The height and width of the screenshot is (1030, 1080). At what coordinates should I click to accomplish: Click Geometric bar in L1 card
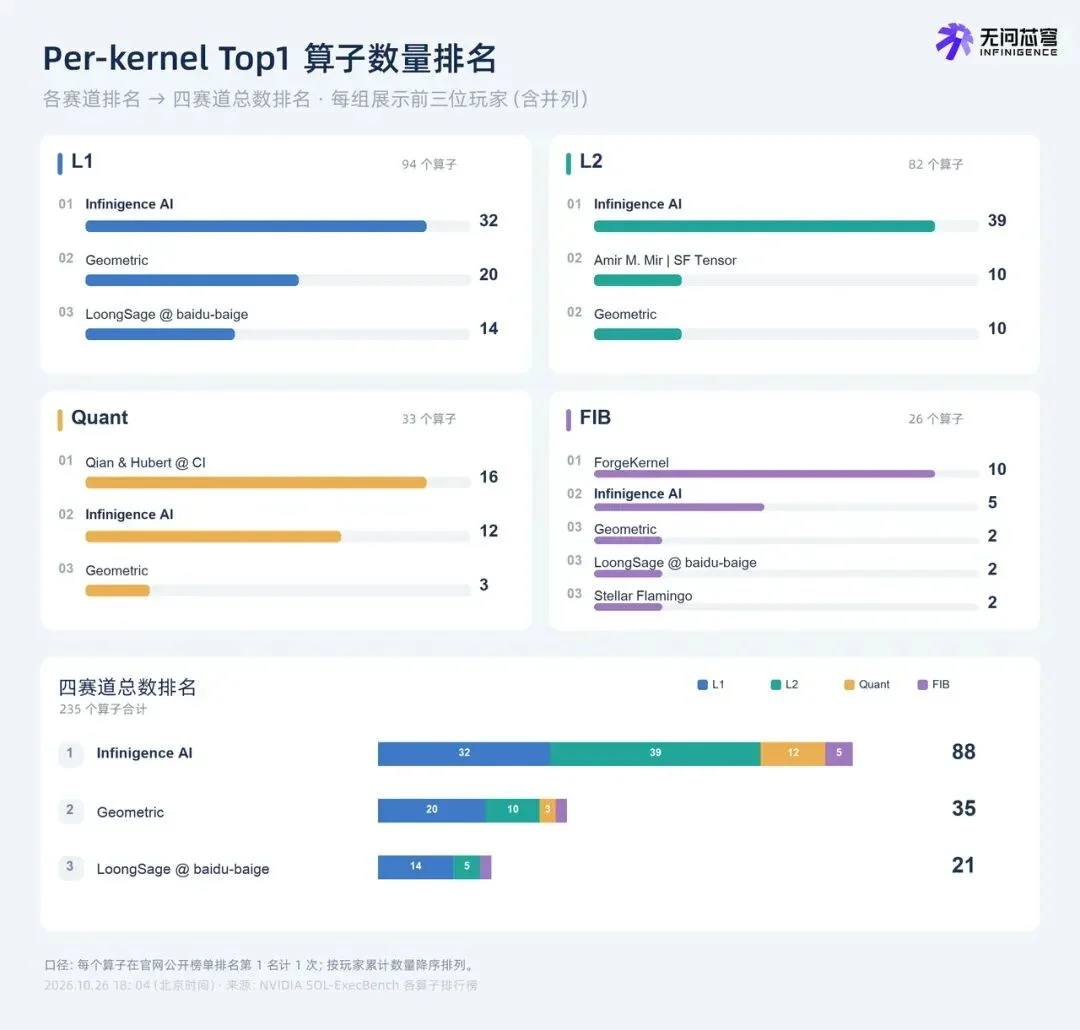(192, 280)
